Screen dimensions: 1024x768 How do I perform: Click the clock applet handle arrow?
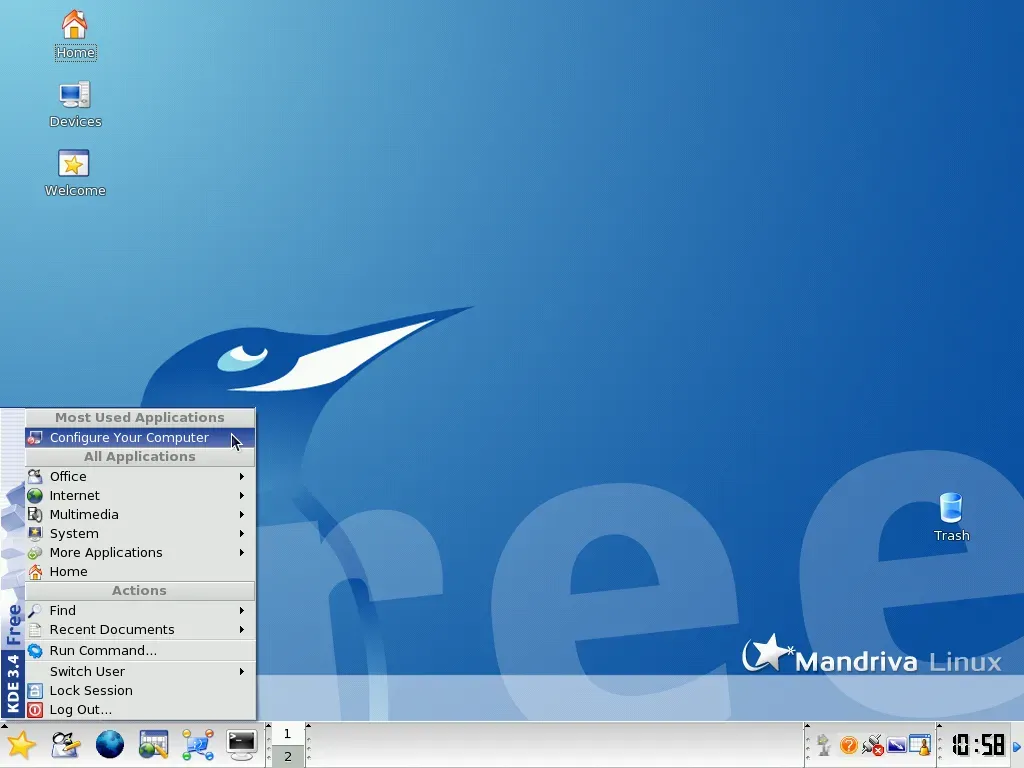tap(939, 726)
